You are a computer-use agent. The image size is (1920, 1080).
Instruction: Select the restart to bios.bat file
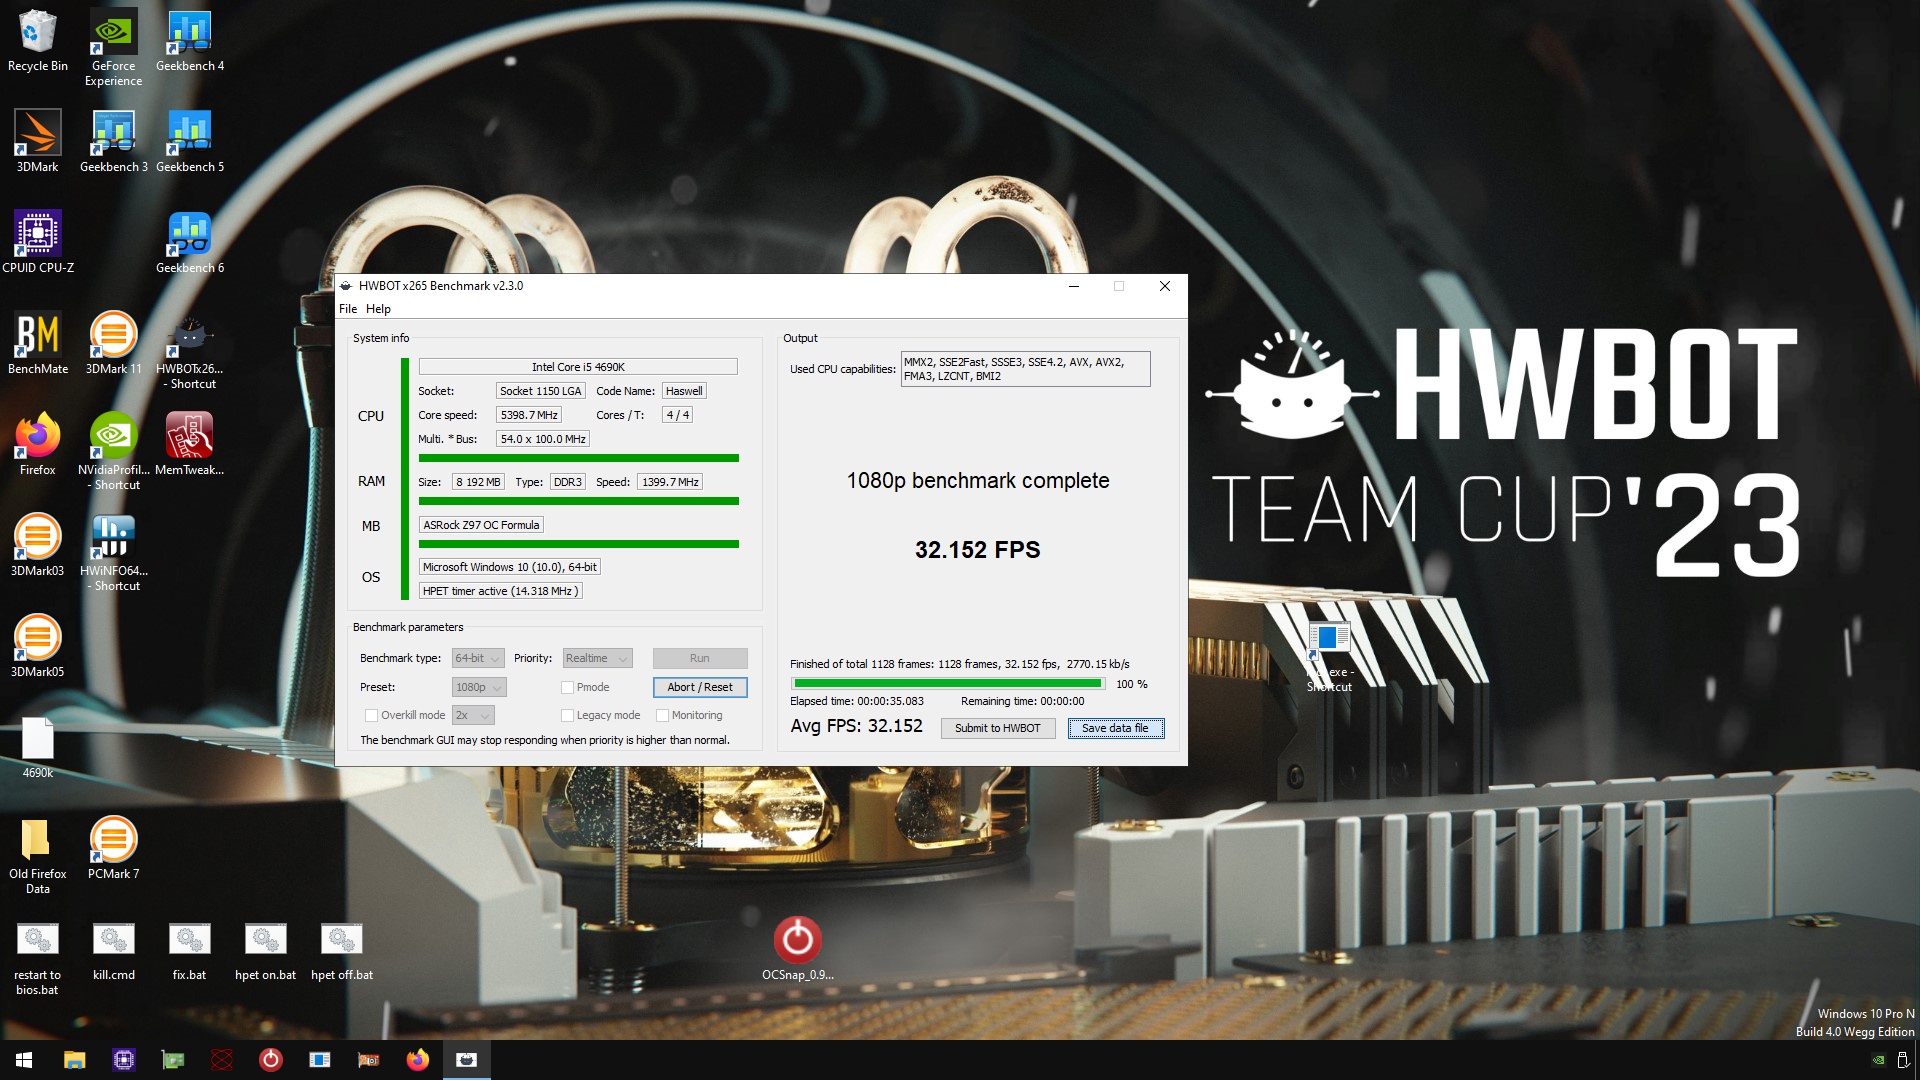point(37,958)
